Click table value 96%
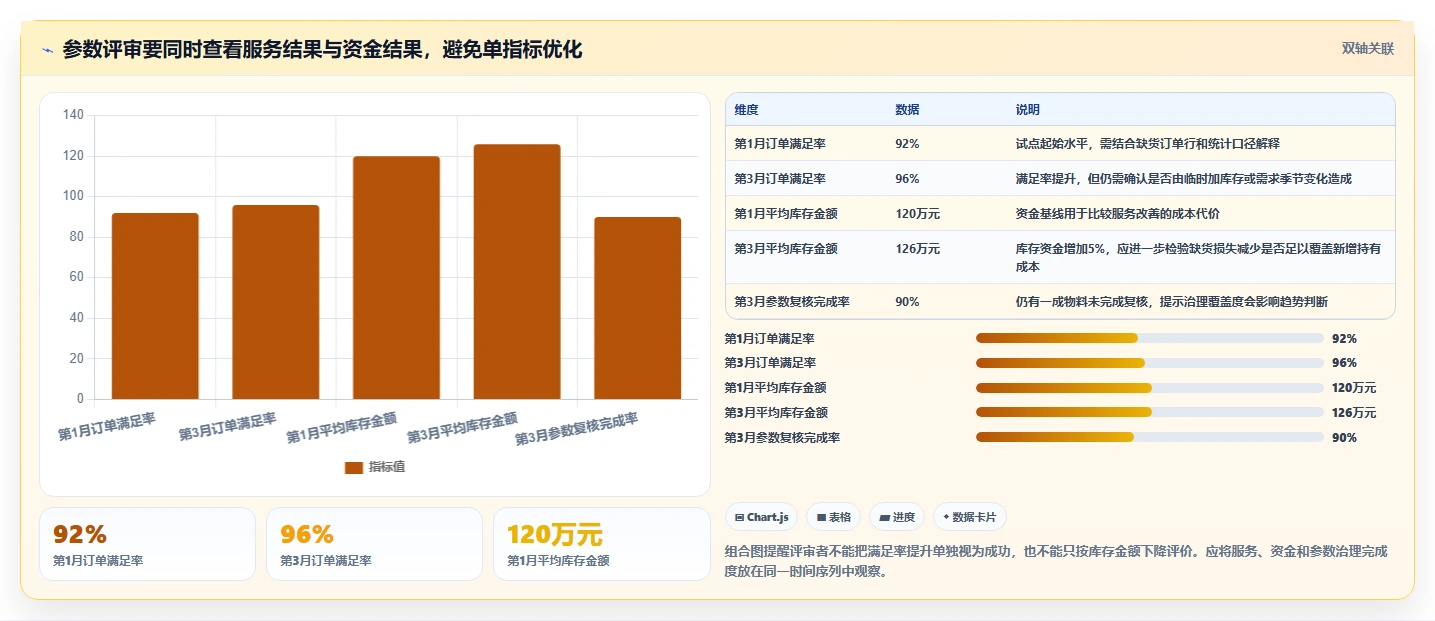 (907, 179)
